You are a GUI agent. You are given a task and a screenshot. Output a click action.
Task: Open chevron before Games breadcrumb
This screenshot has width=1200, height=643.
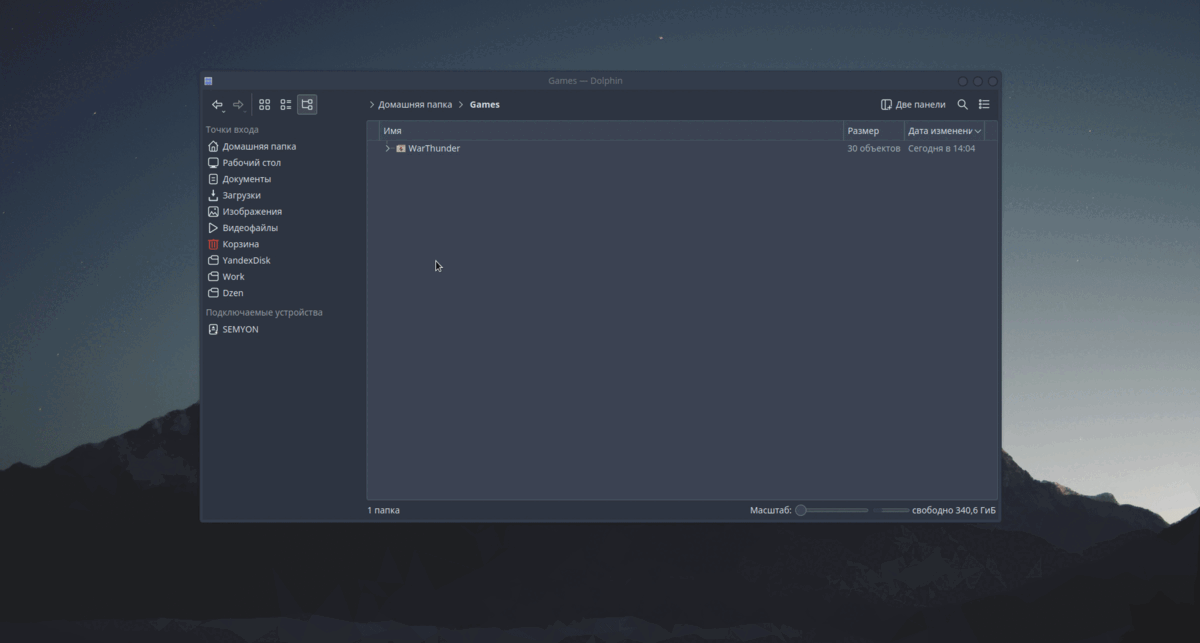[461, 104]
